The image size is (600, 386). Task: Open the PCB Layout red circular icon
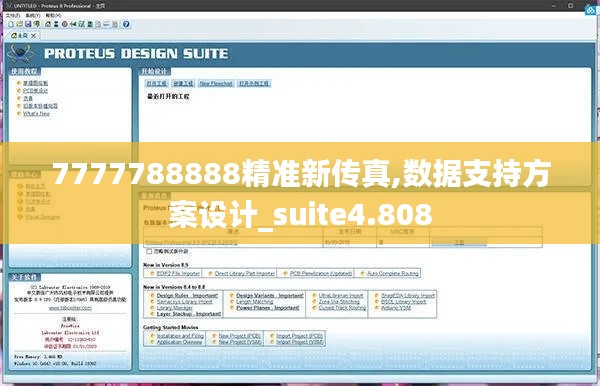pyautogui.click(x=64, y=24)
